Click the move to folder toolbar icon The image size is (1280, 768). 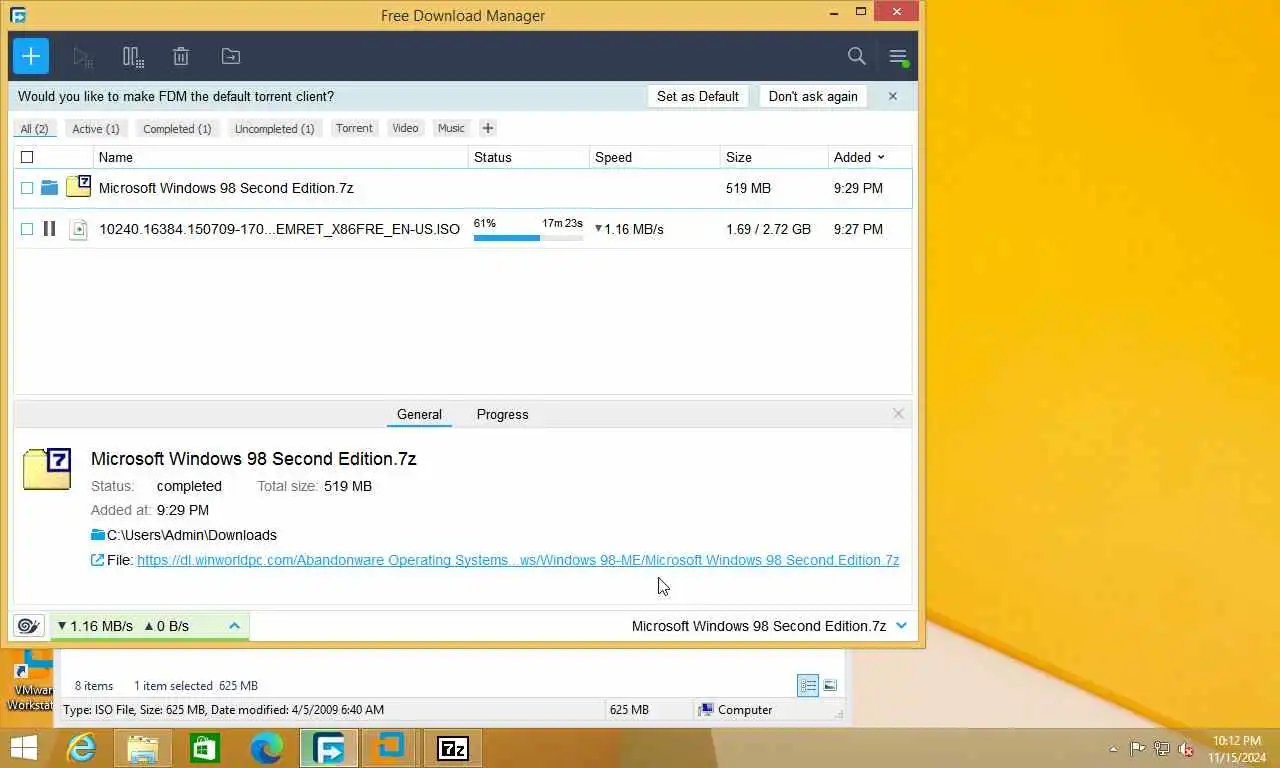click(231, 57)
